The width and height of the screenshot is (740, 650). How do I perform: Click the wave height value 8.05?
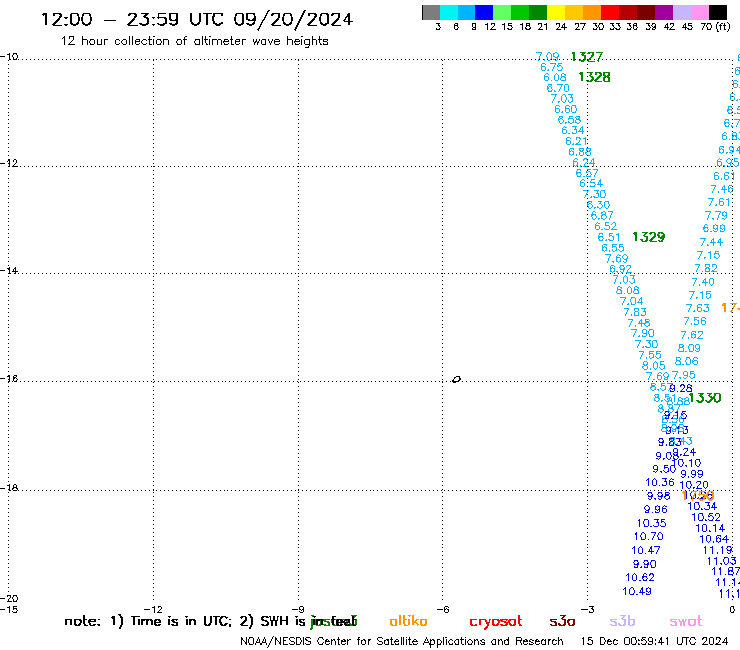pyautogui.click(x=654, y=365)
